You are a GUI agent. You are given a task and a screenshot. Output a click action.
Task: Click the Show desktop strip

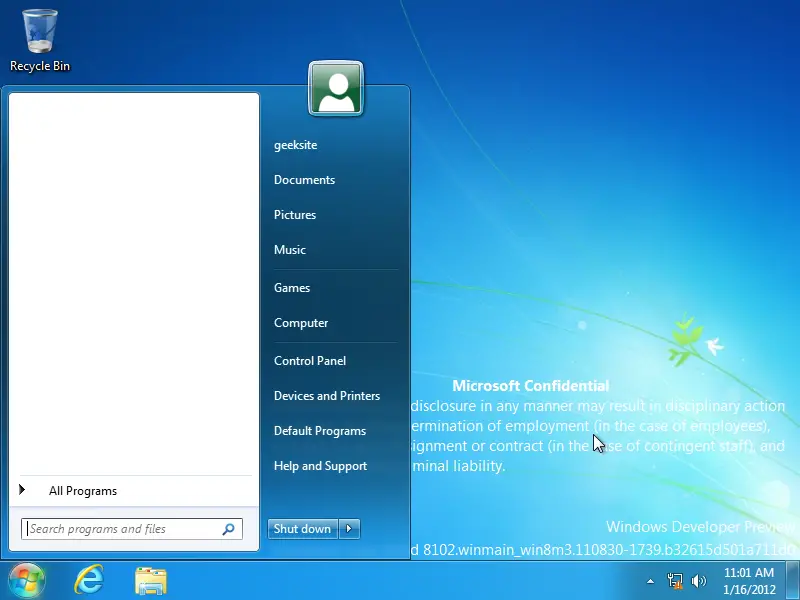(793, 581)
